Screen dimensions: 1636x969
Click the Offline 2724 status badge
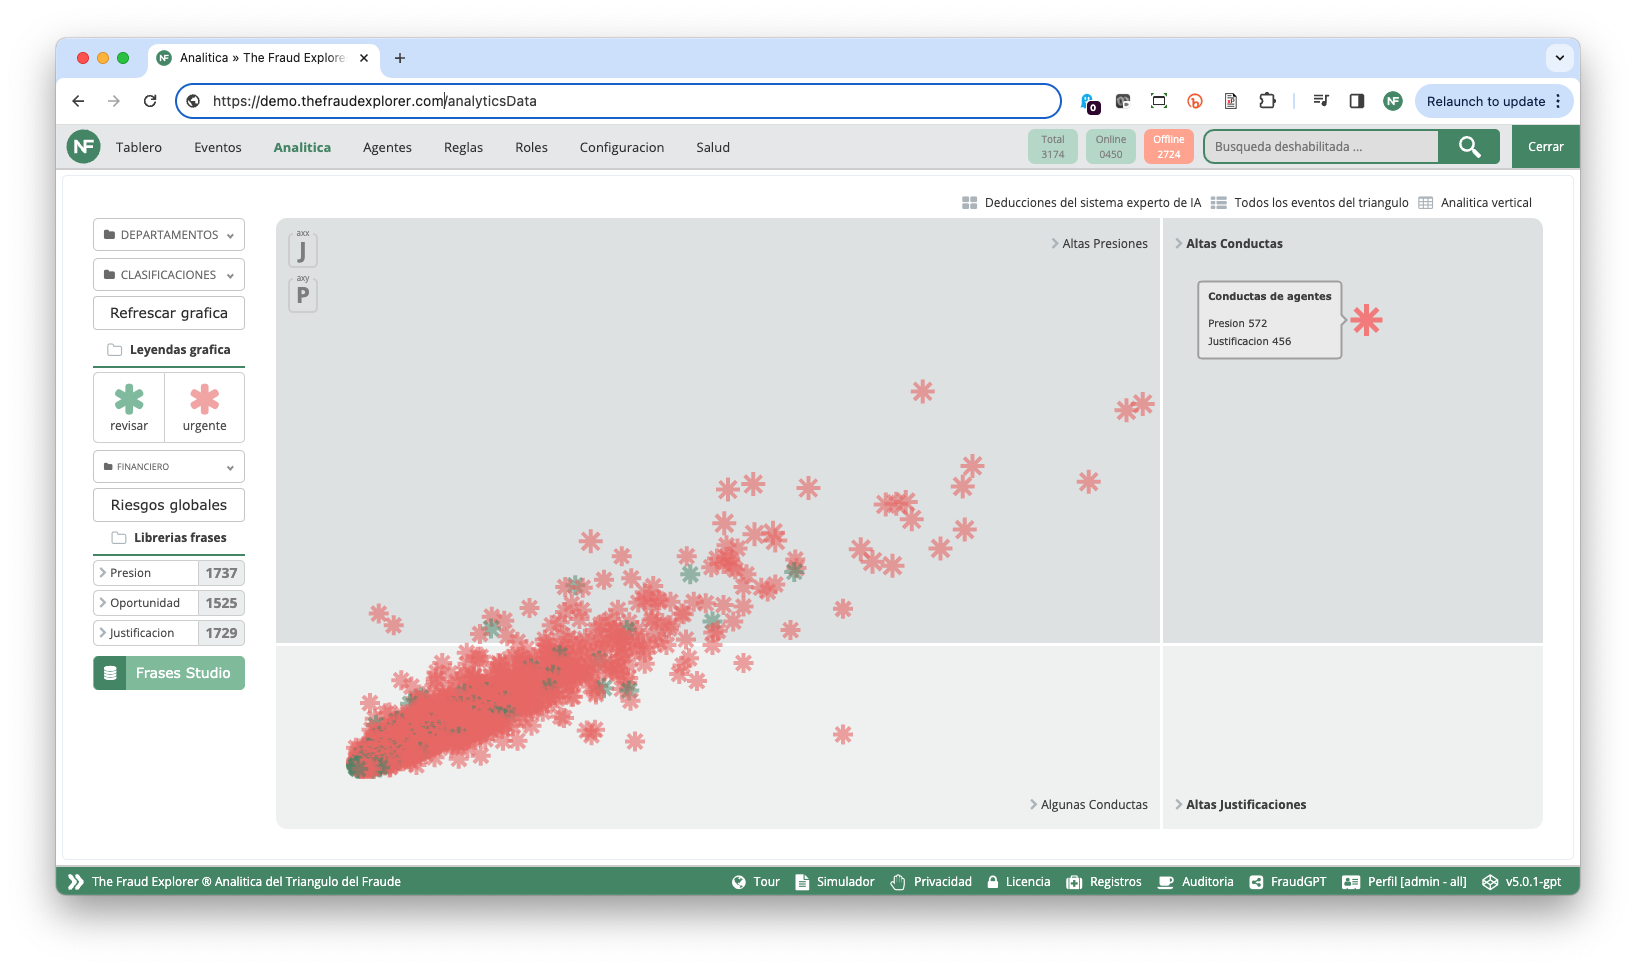coord(1168,147)
